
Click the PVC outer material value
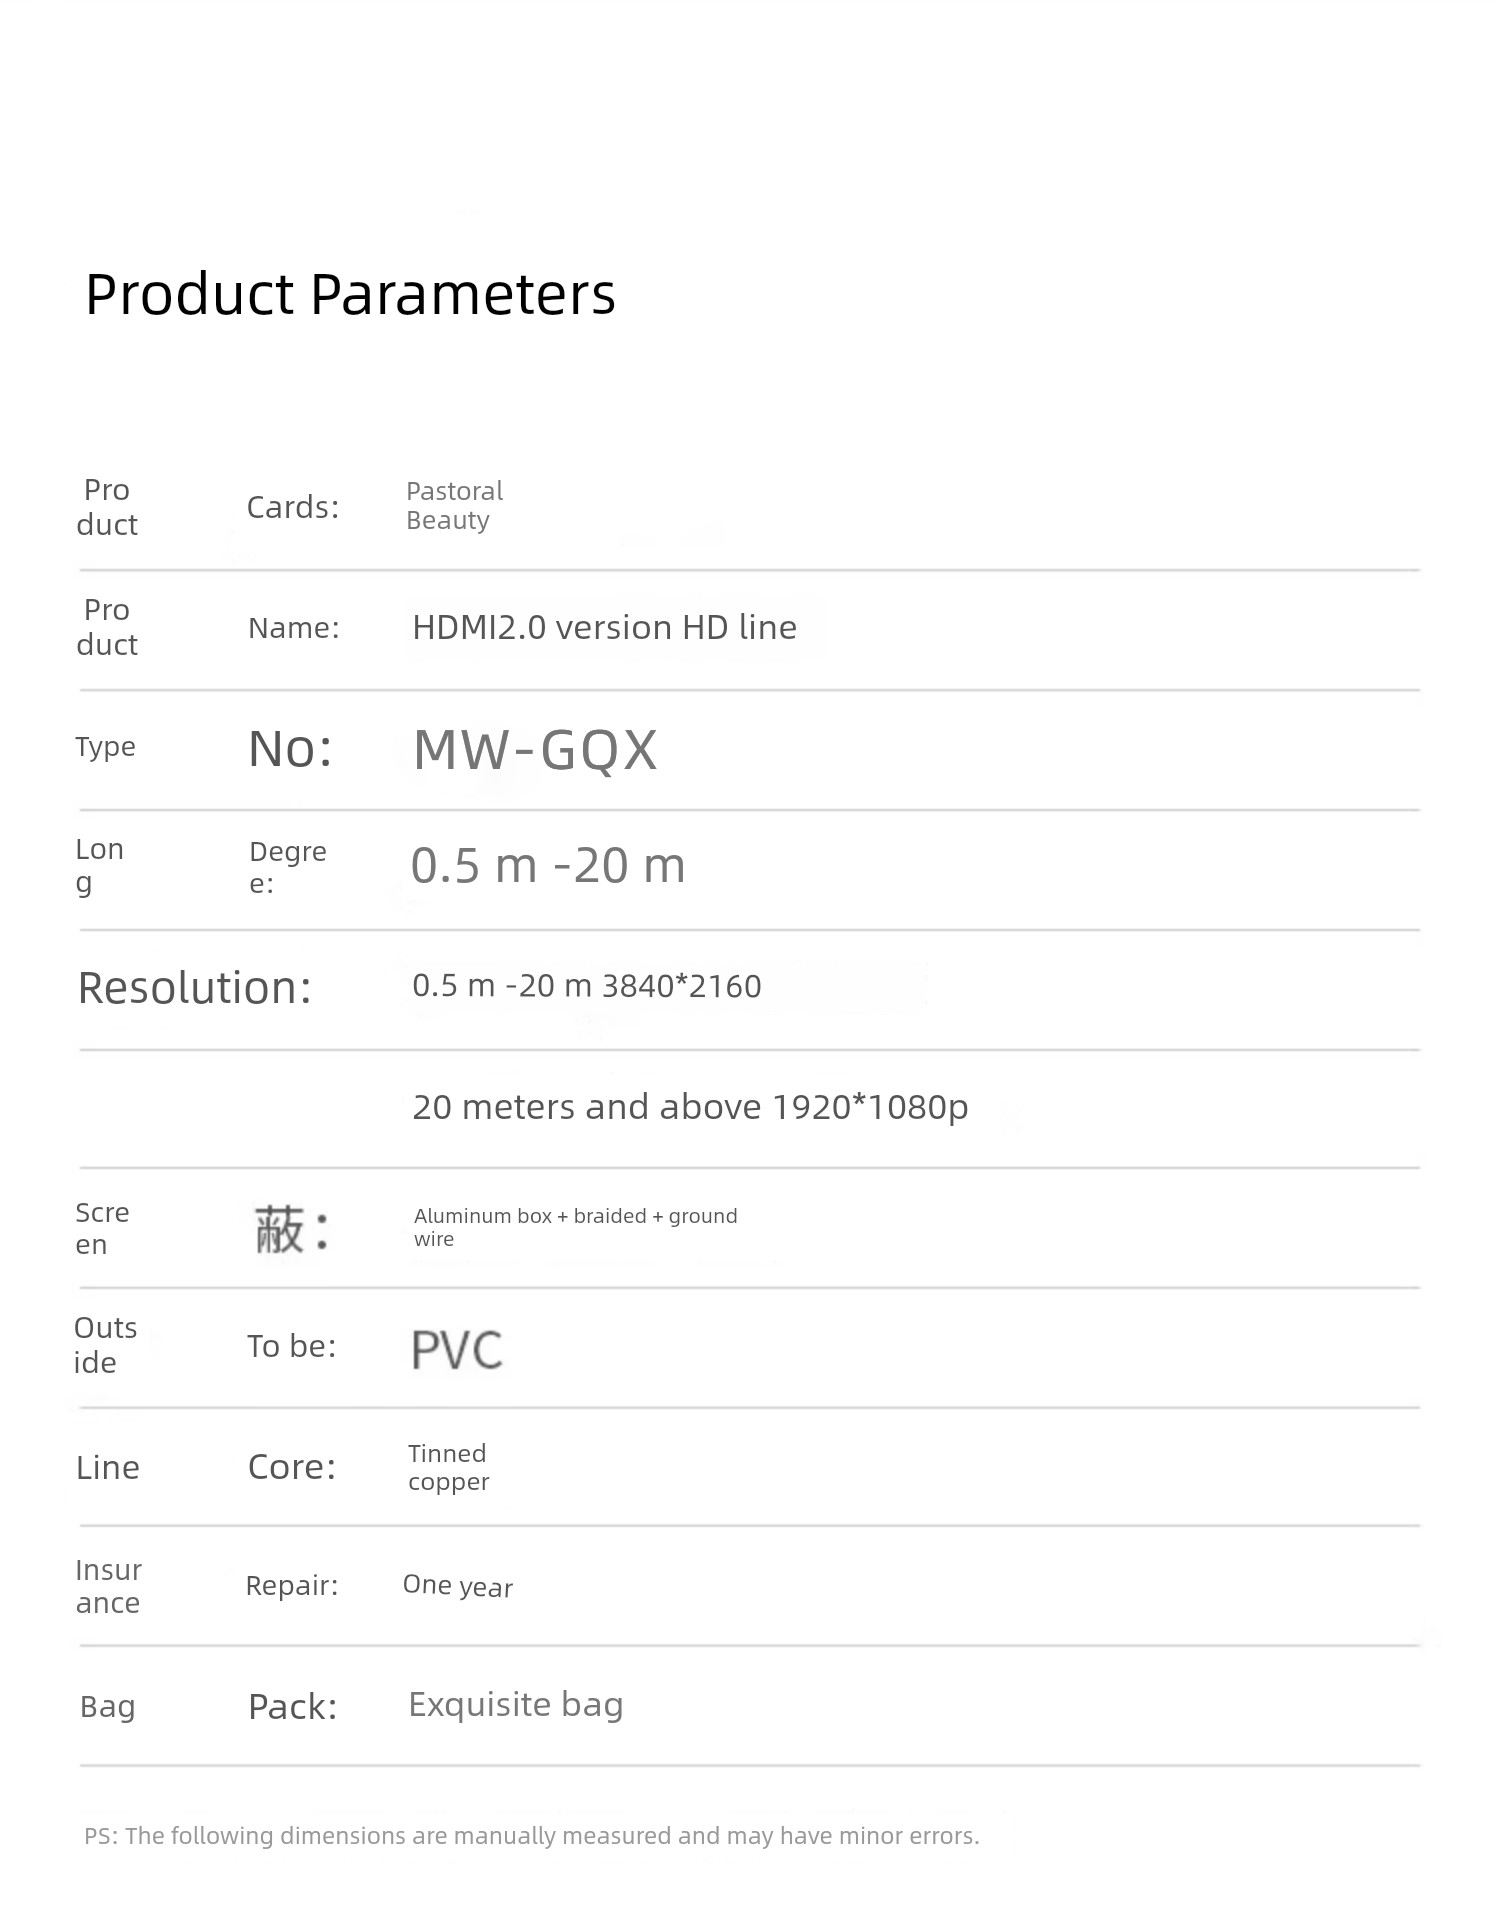point(456,1350)
